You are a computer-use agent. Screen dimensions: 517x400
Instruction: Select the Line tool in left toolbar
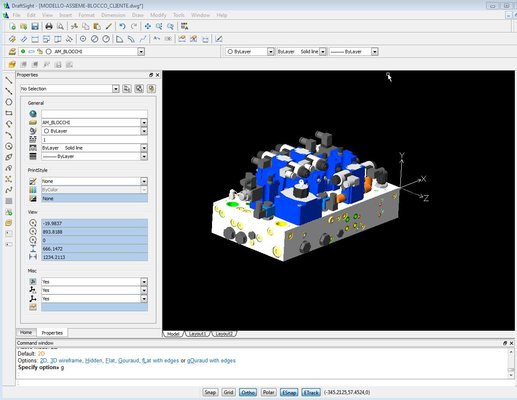(9, 80)
